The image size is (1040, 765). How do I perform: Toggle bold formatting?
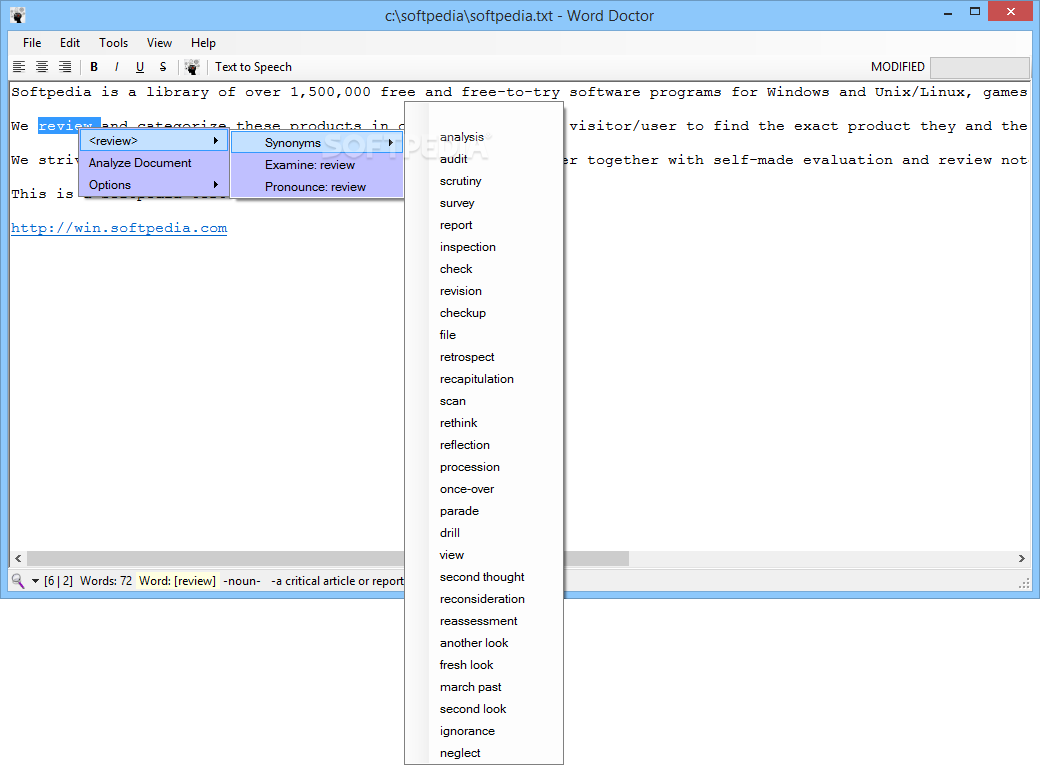(94, 66)
